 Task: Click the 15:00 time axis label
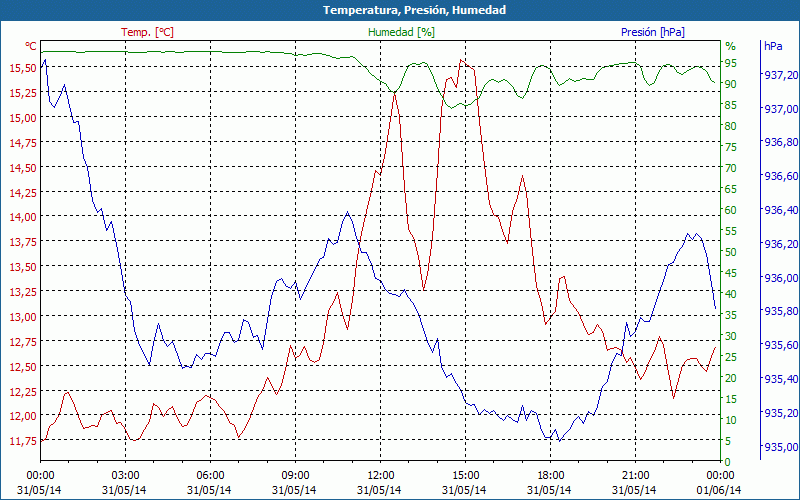[465, 476]
